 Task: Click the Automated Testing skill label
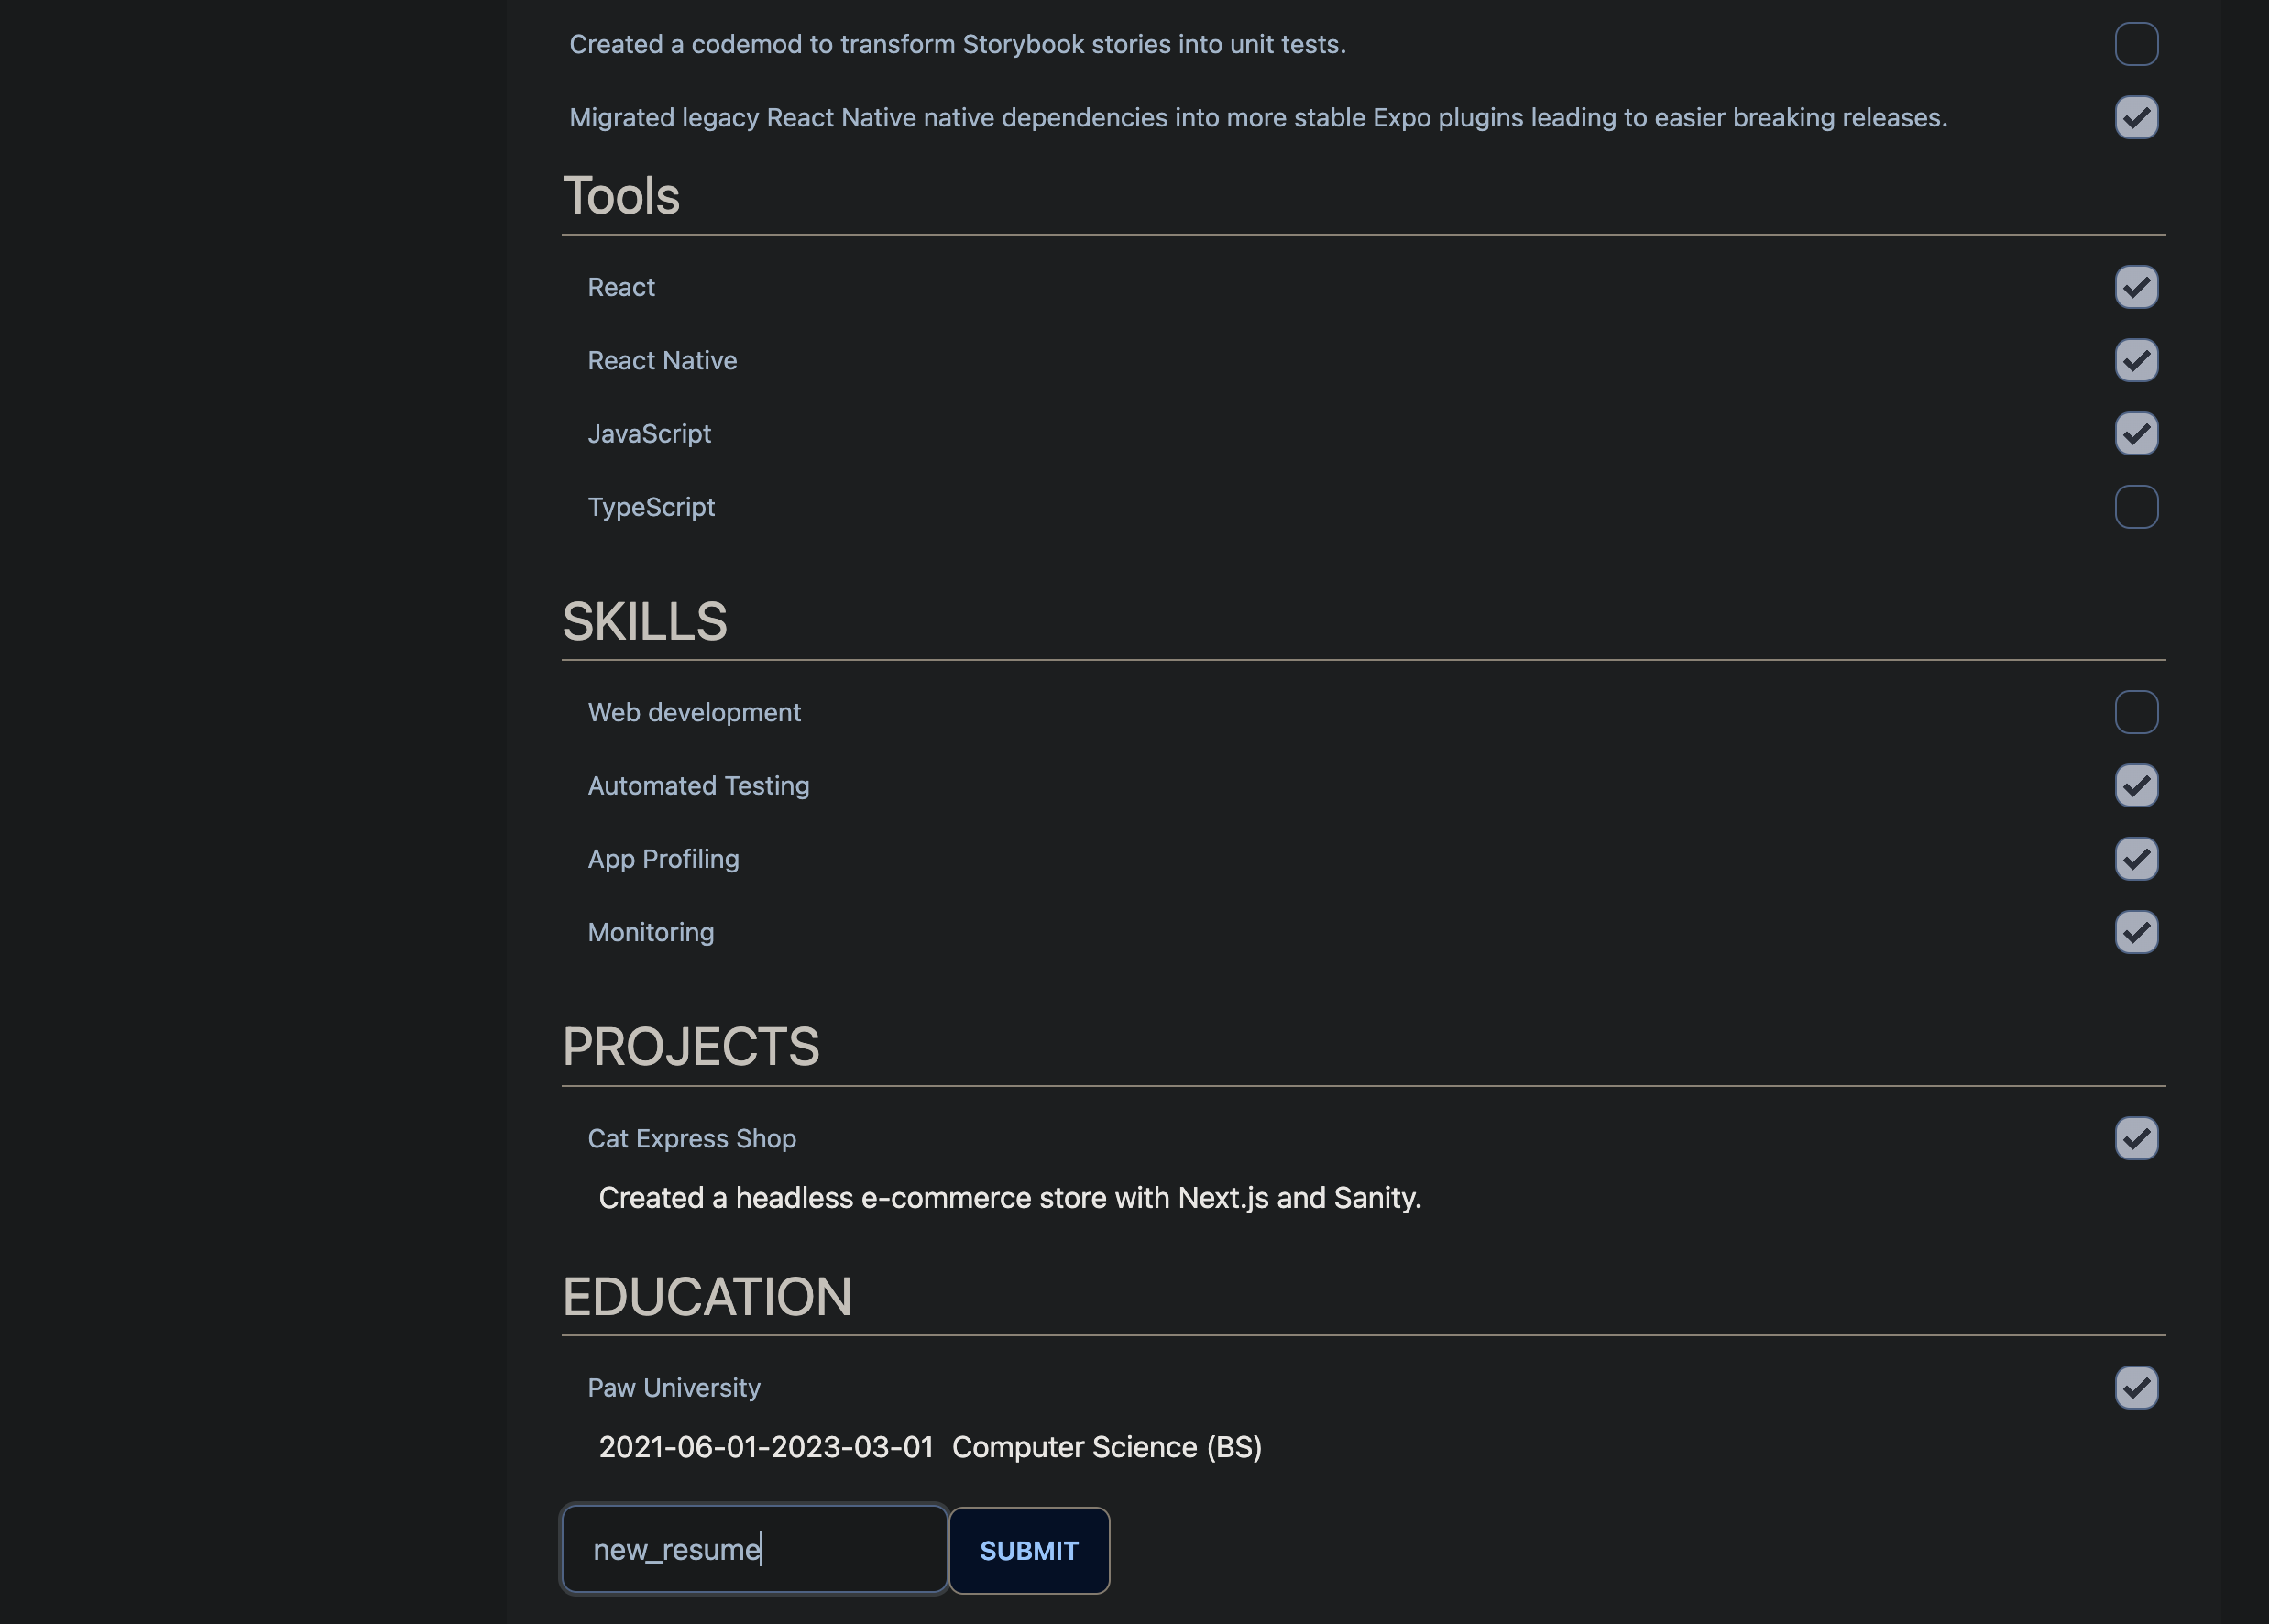(x=698, y=785)
